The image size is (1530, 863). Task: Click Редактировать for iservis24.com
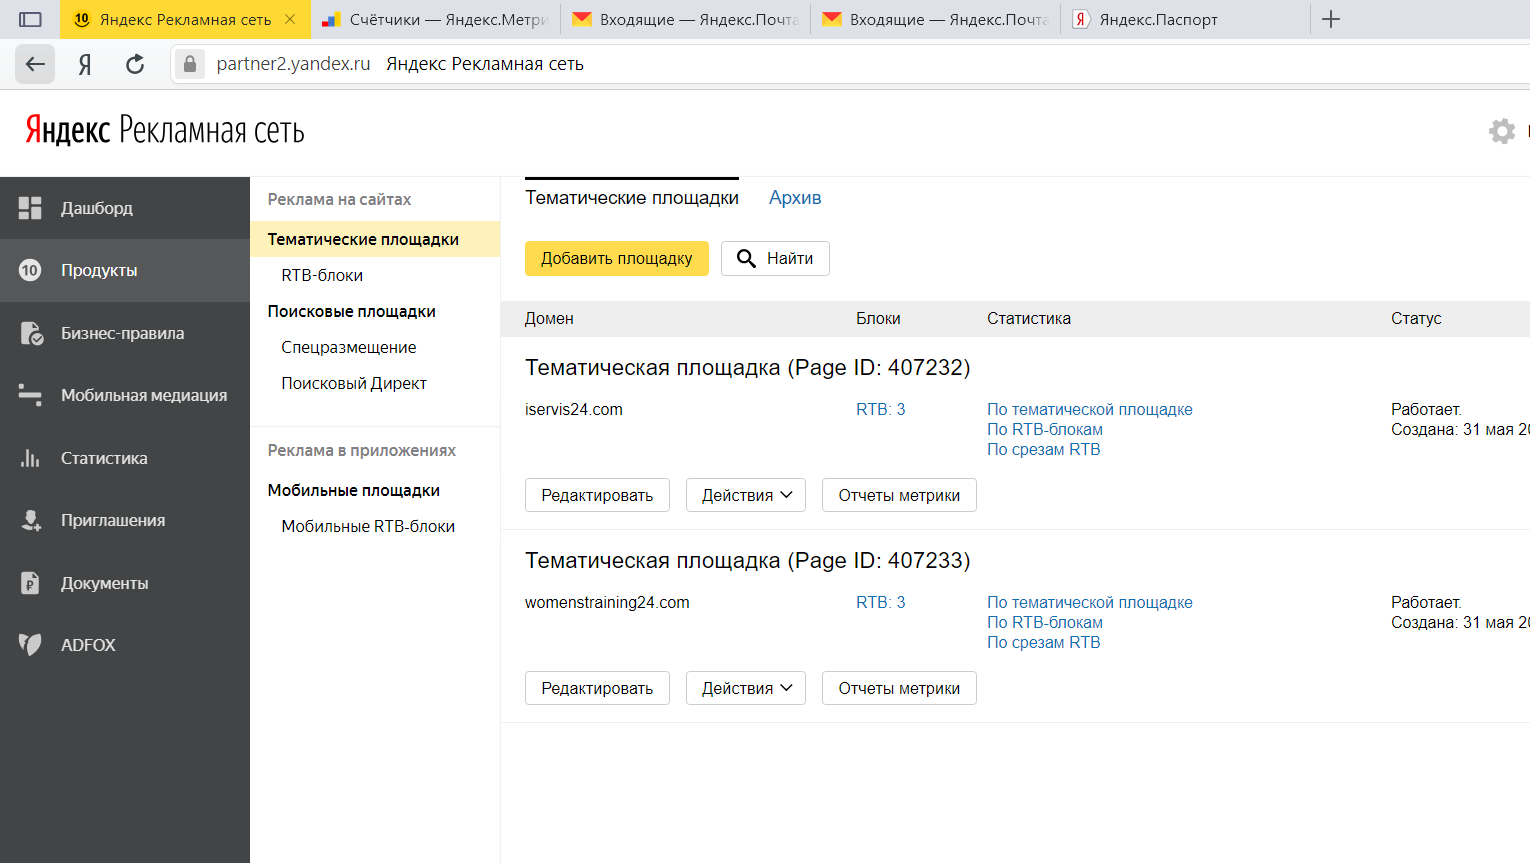597,495
